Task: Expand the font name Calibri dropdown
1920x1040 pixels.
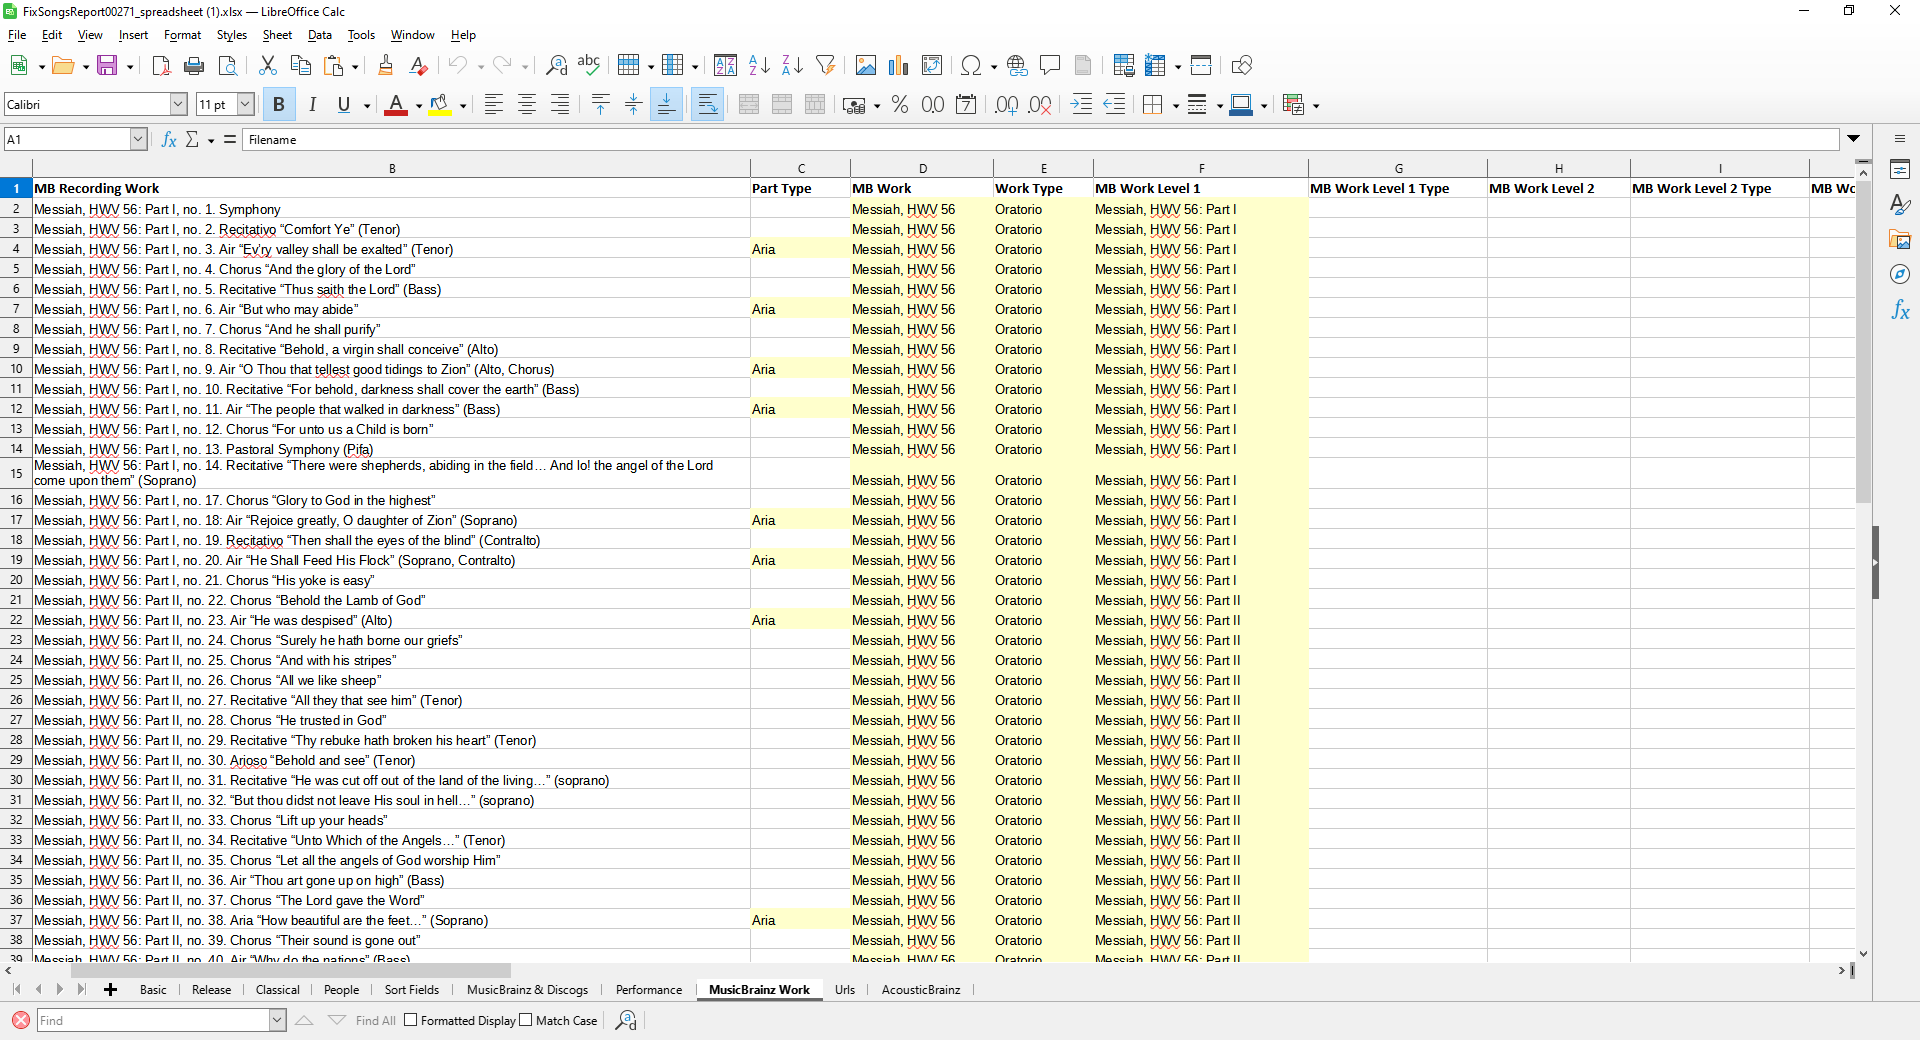Action: pos(178,105)
